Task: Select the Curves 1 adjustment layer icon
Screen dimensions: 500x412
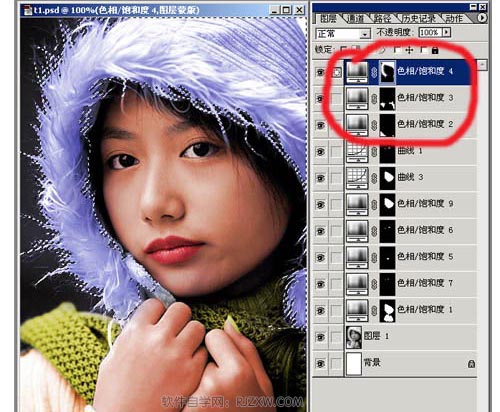Action: [357, 153]
